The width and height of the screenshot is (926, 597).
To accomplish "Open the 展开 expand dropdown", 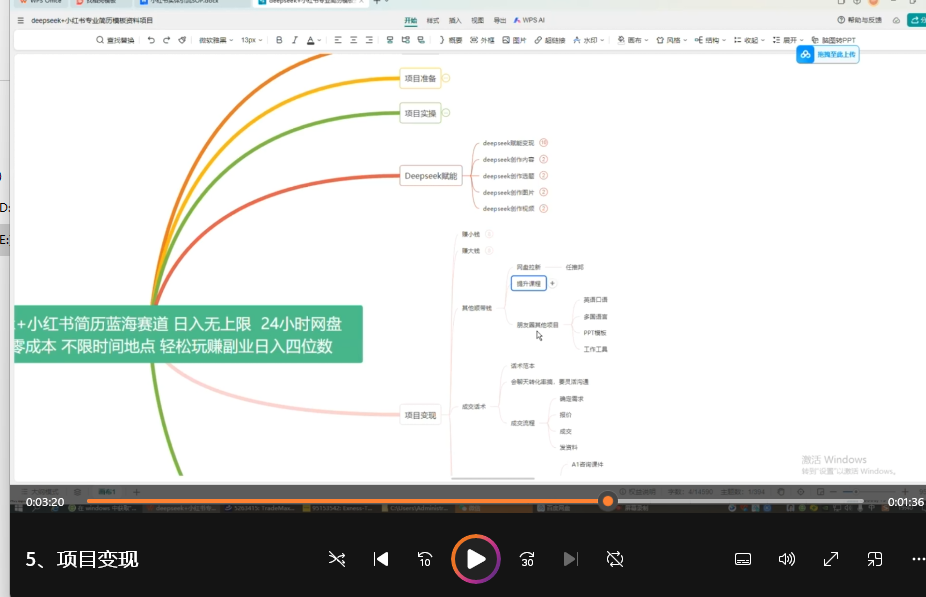I will pos(788,40).
